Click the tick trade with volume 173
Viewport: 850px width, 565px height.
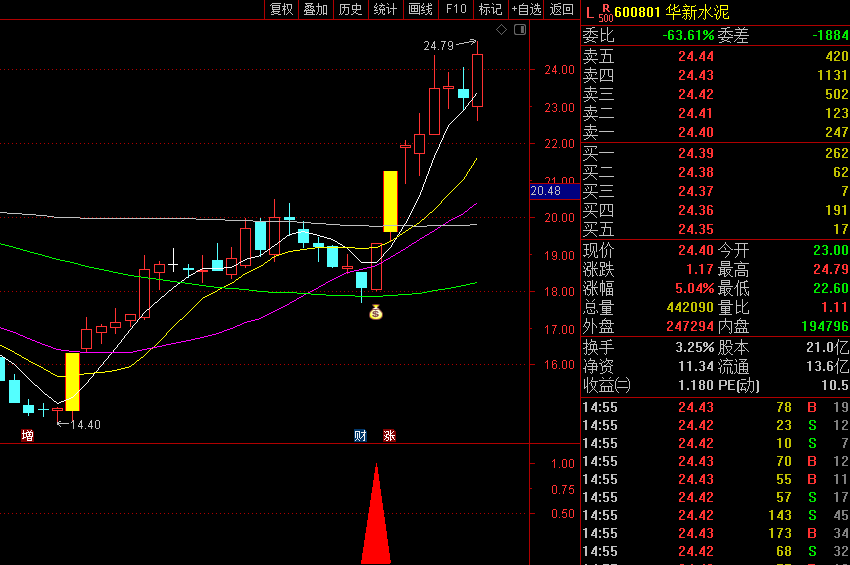780,534
